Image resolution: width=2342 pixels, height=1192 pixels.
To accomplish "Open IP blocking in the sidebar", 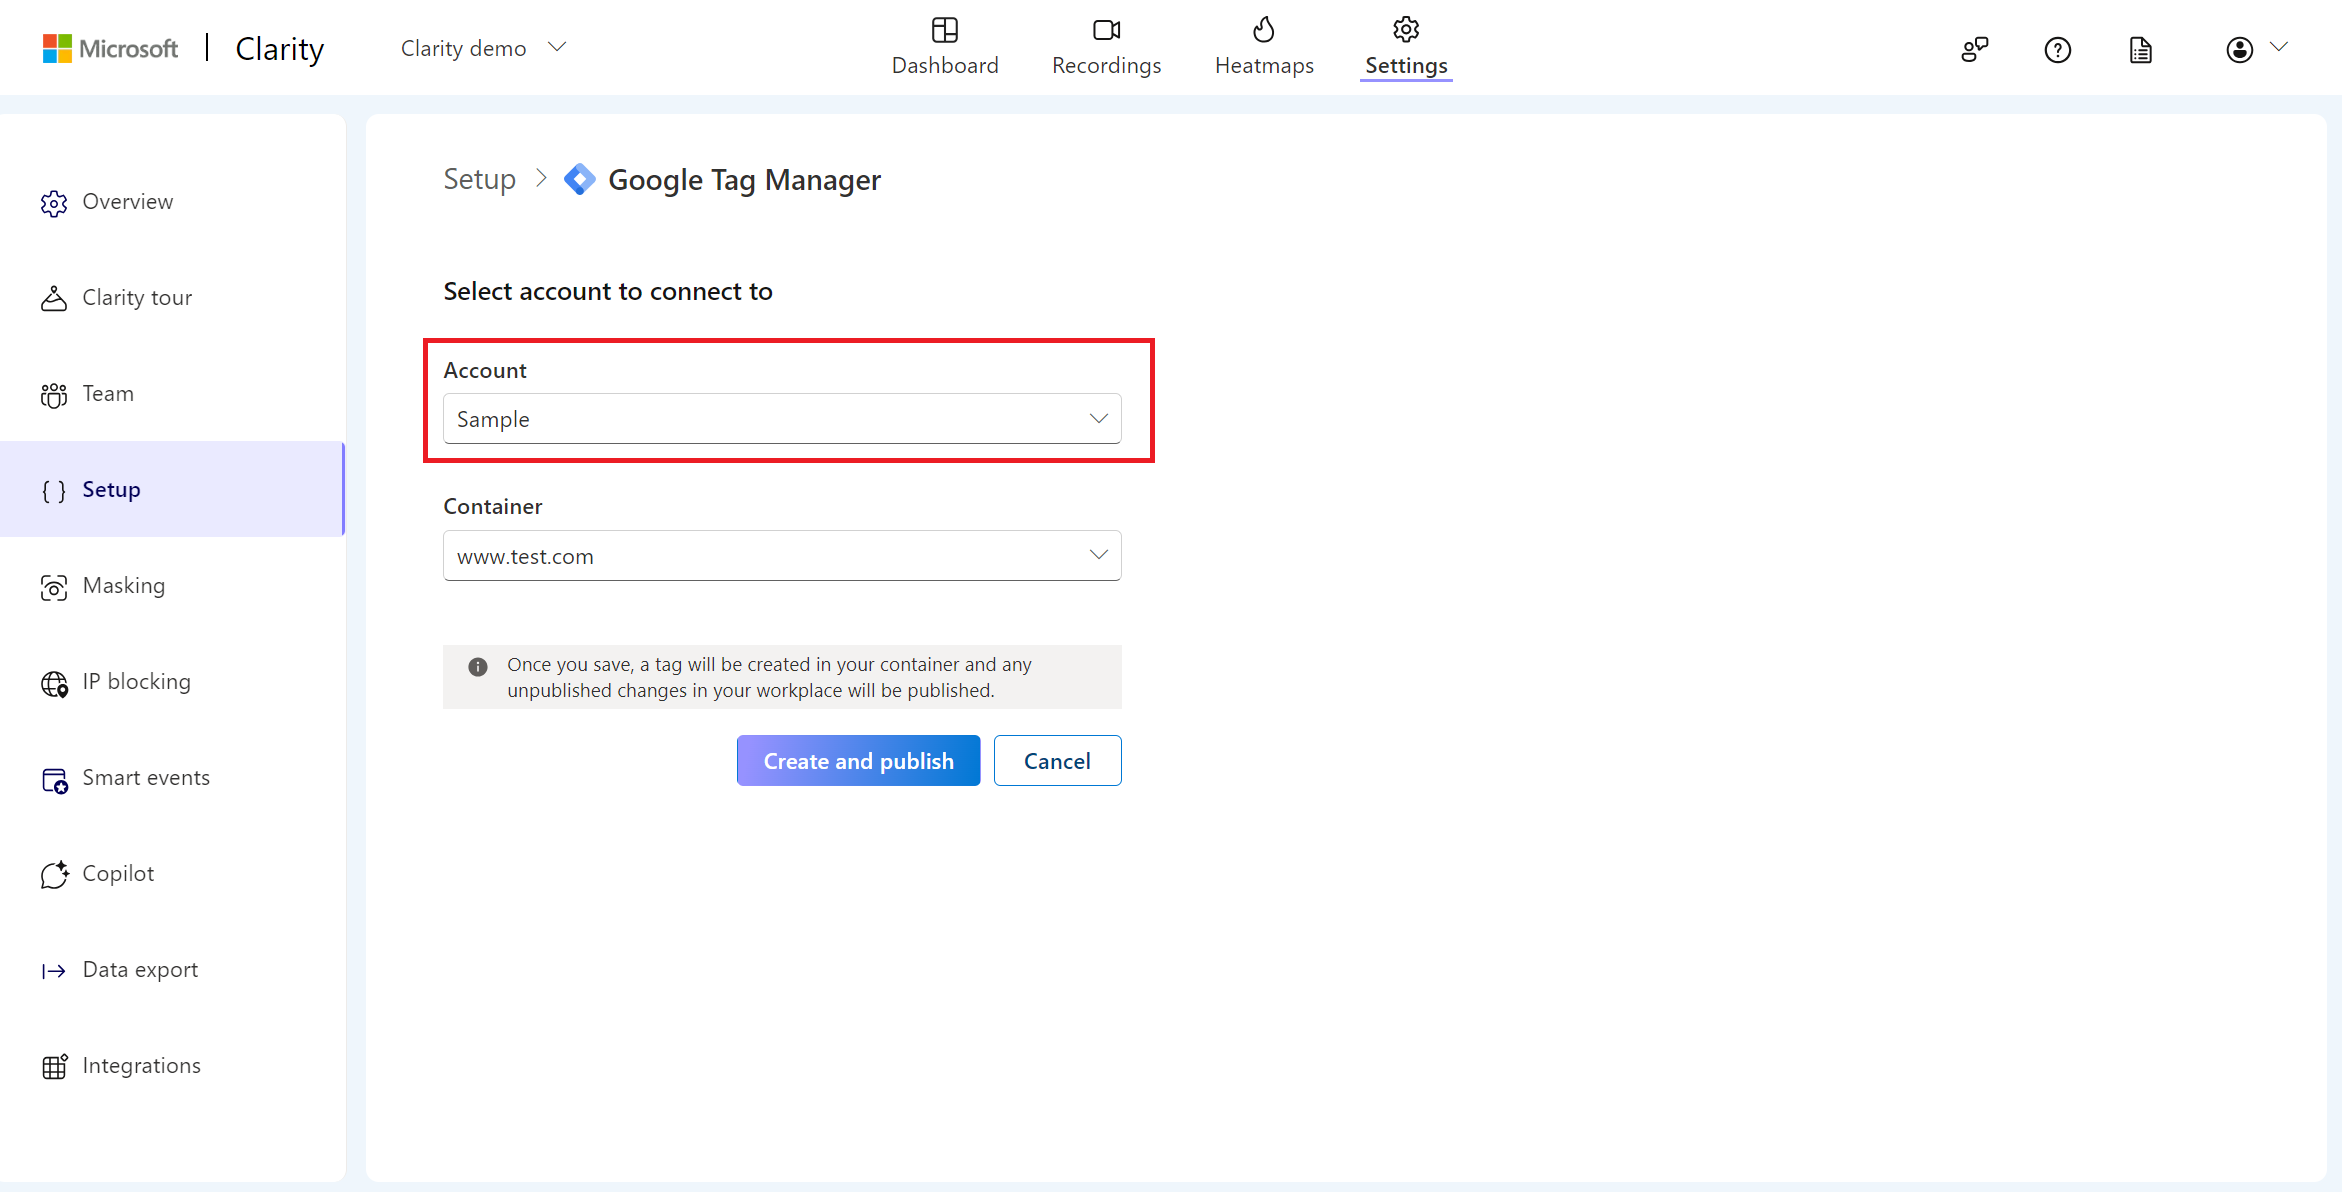I will tap(173, 682).
